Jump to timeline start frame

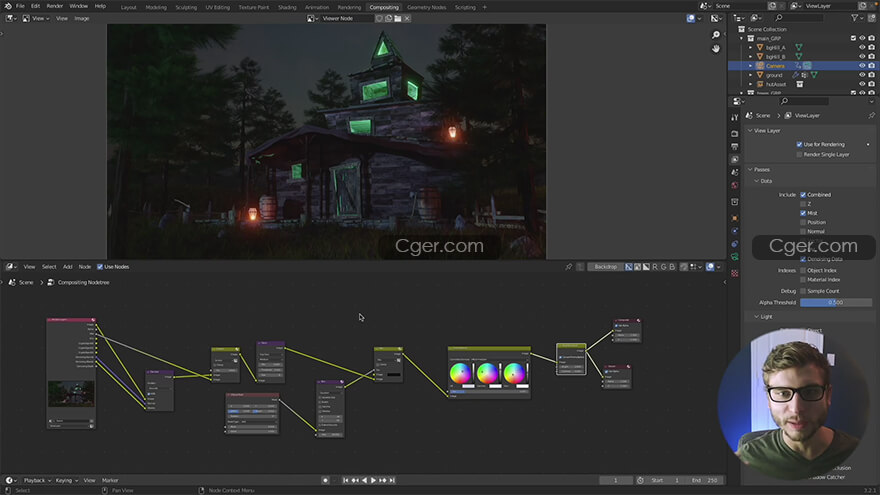[346, 480]
